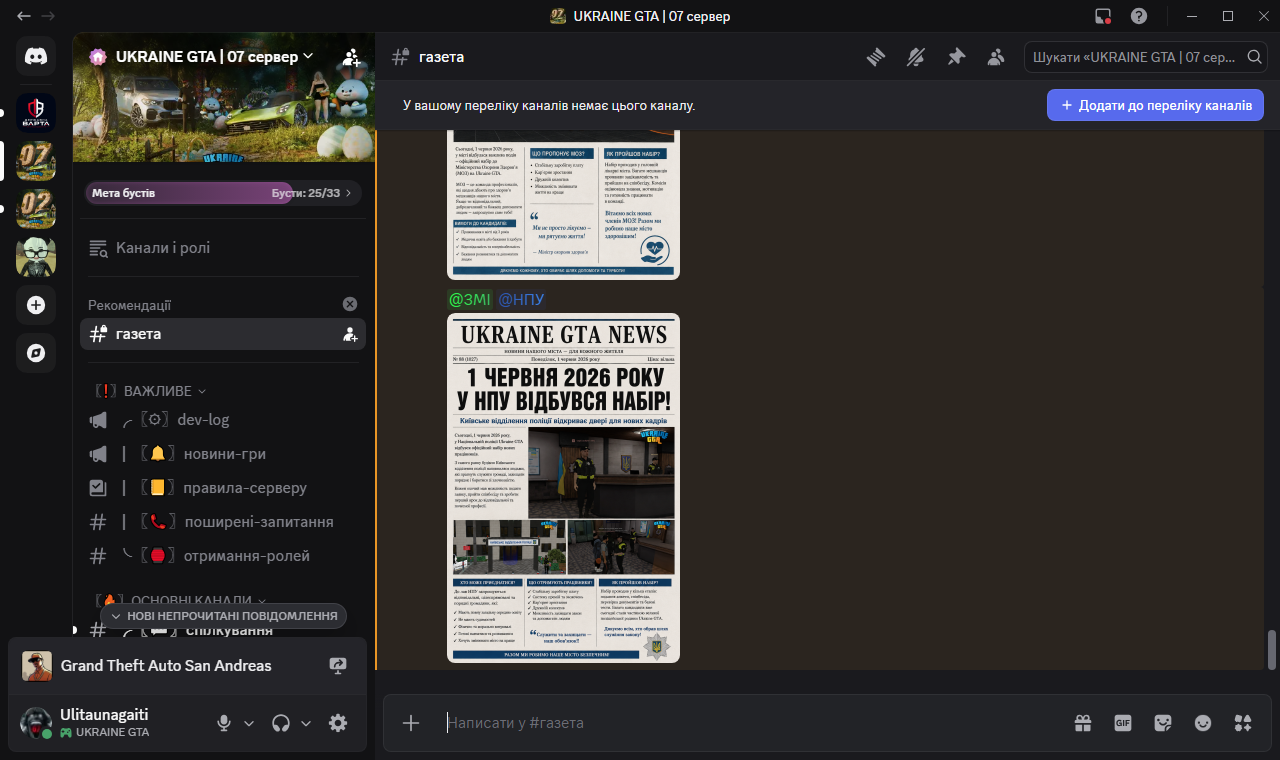Click the газета channel title in header

442,57
